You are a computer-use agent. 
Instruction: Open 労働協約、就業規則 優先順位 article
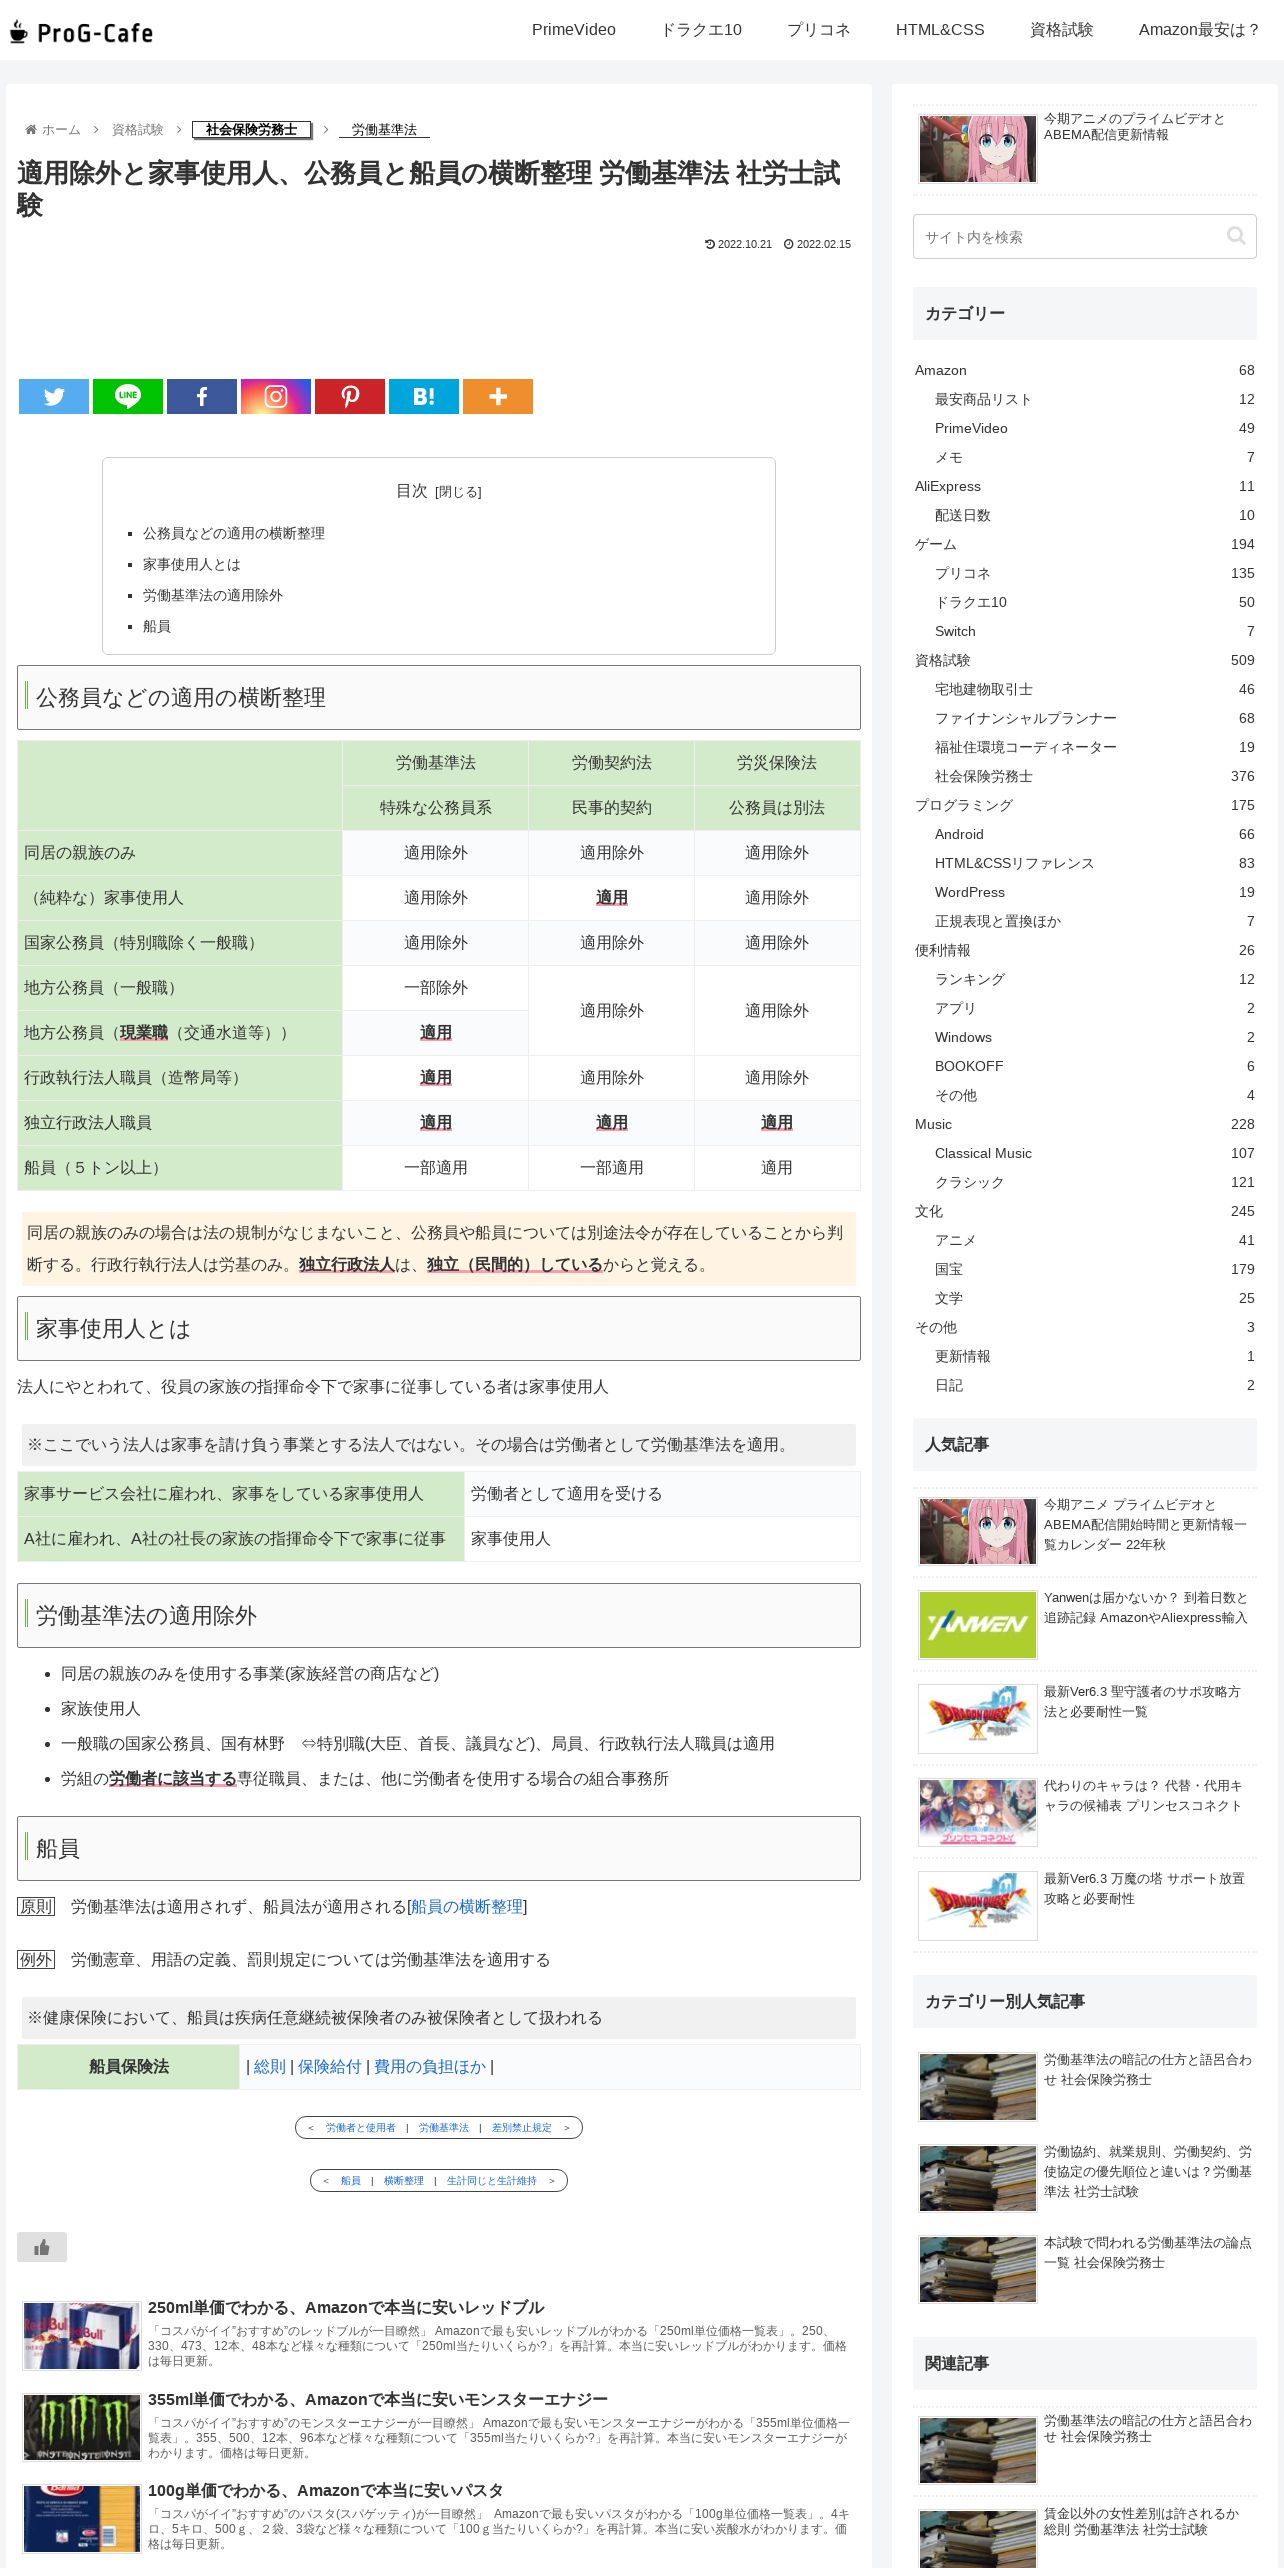(x=1085, y=2178)
